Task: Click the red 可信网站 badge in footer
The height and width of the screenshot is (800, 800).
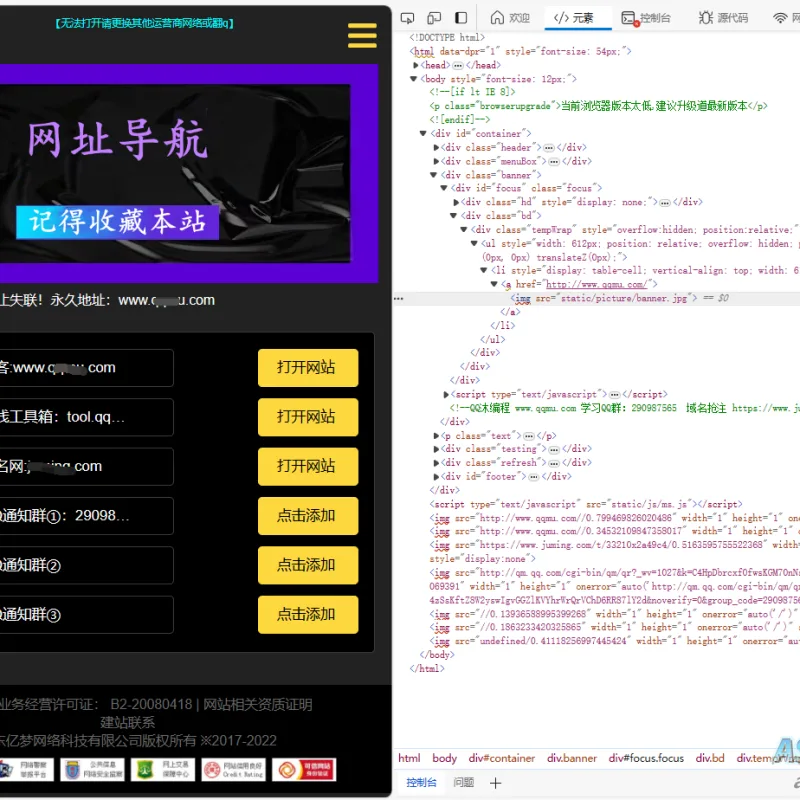Action: pyautogui.click(x=304, y=770)
